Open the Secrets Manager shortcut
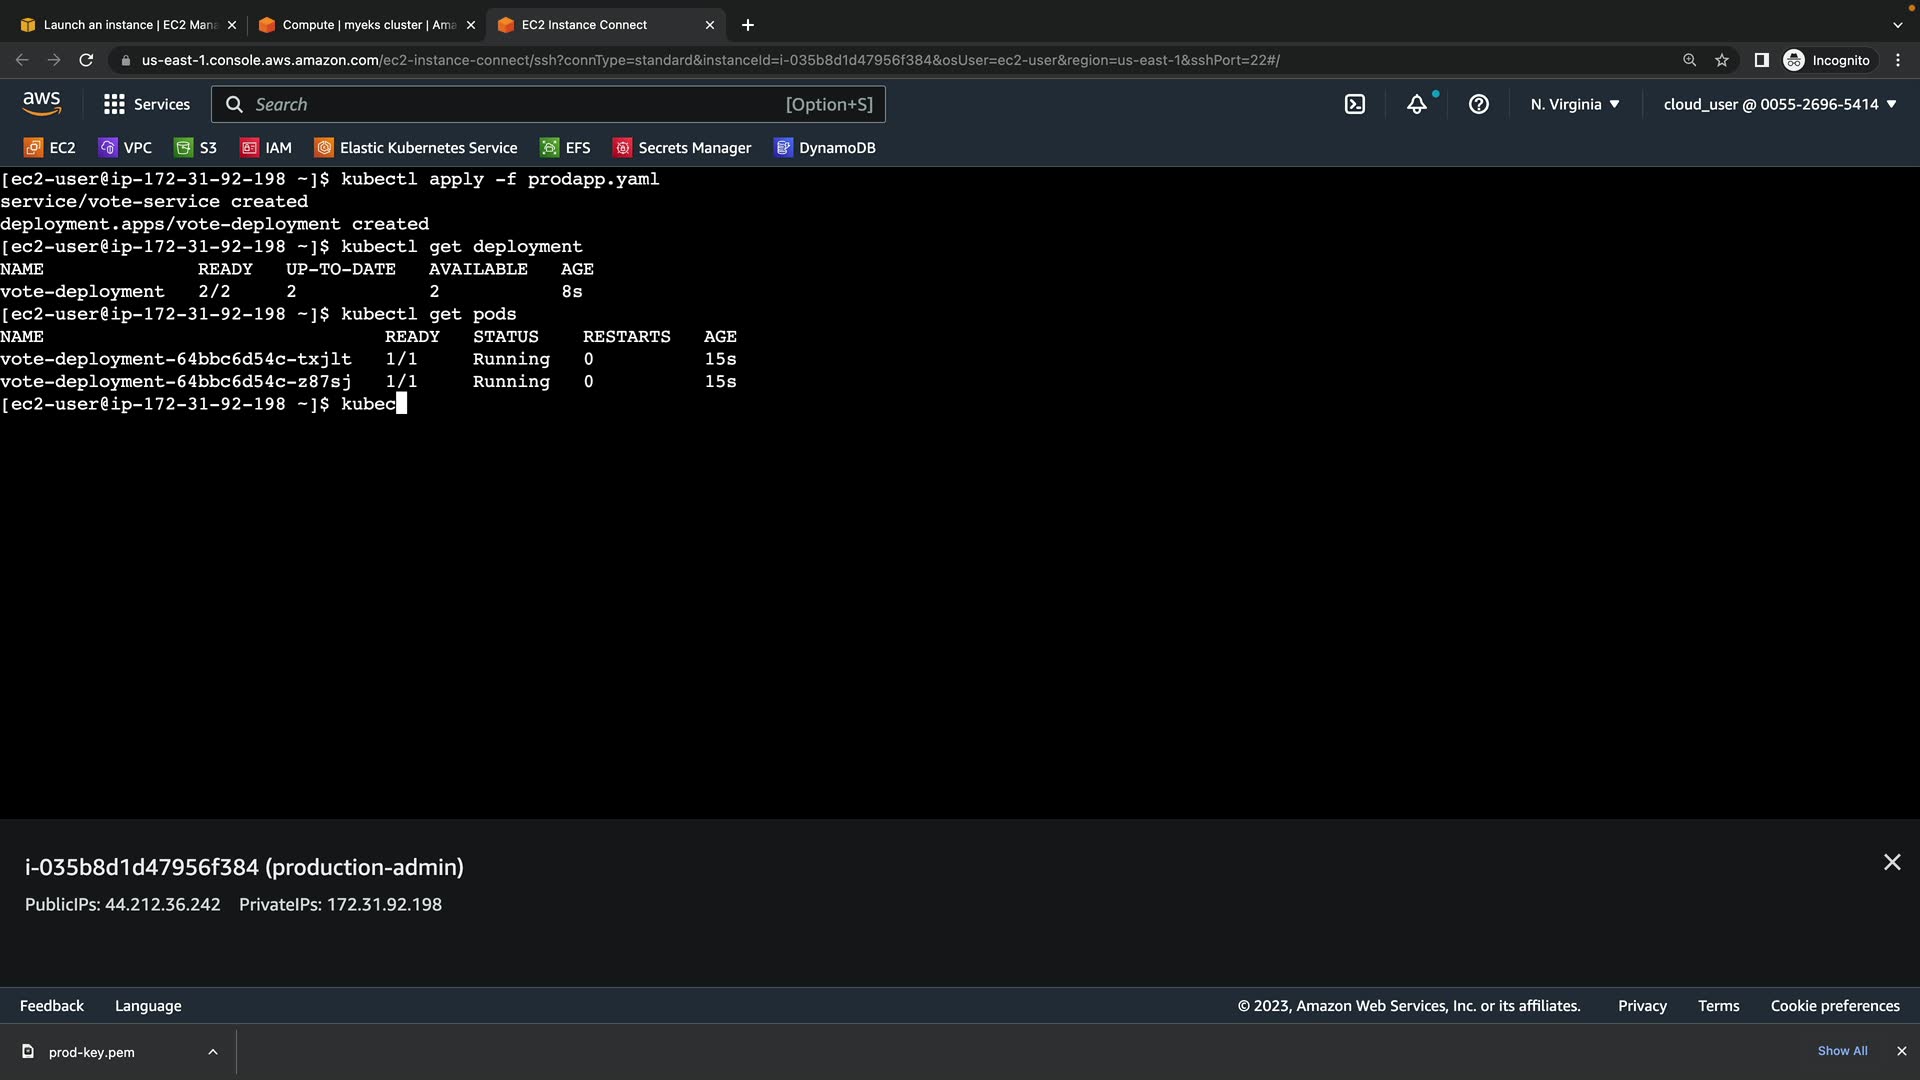Screen dimensions: 1920x1080 tap(682, 148)
